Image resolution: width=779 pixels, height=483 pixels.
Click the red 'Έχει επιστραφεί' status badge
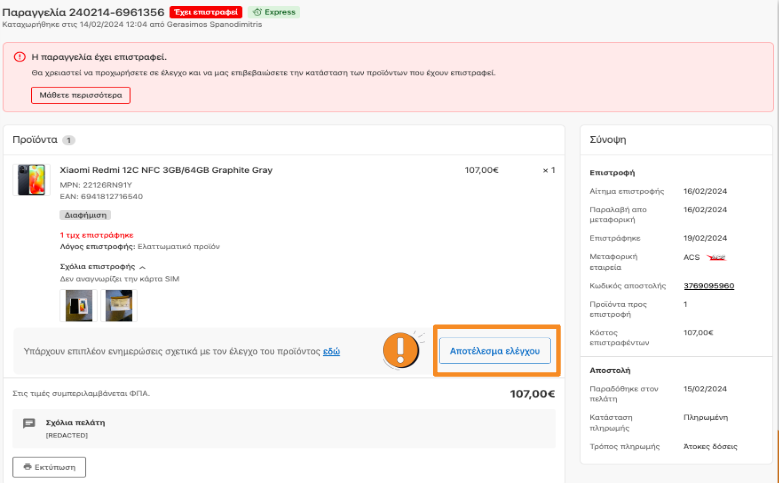206,12
